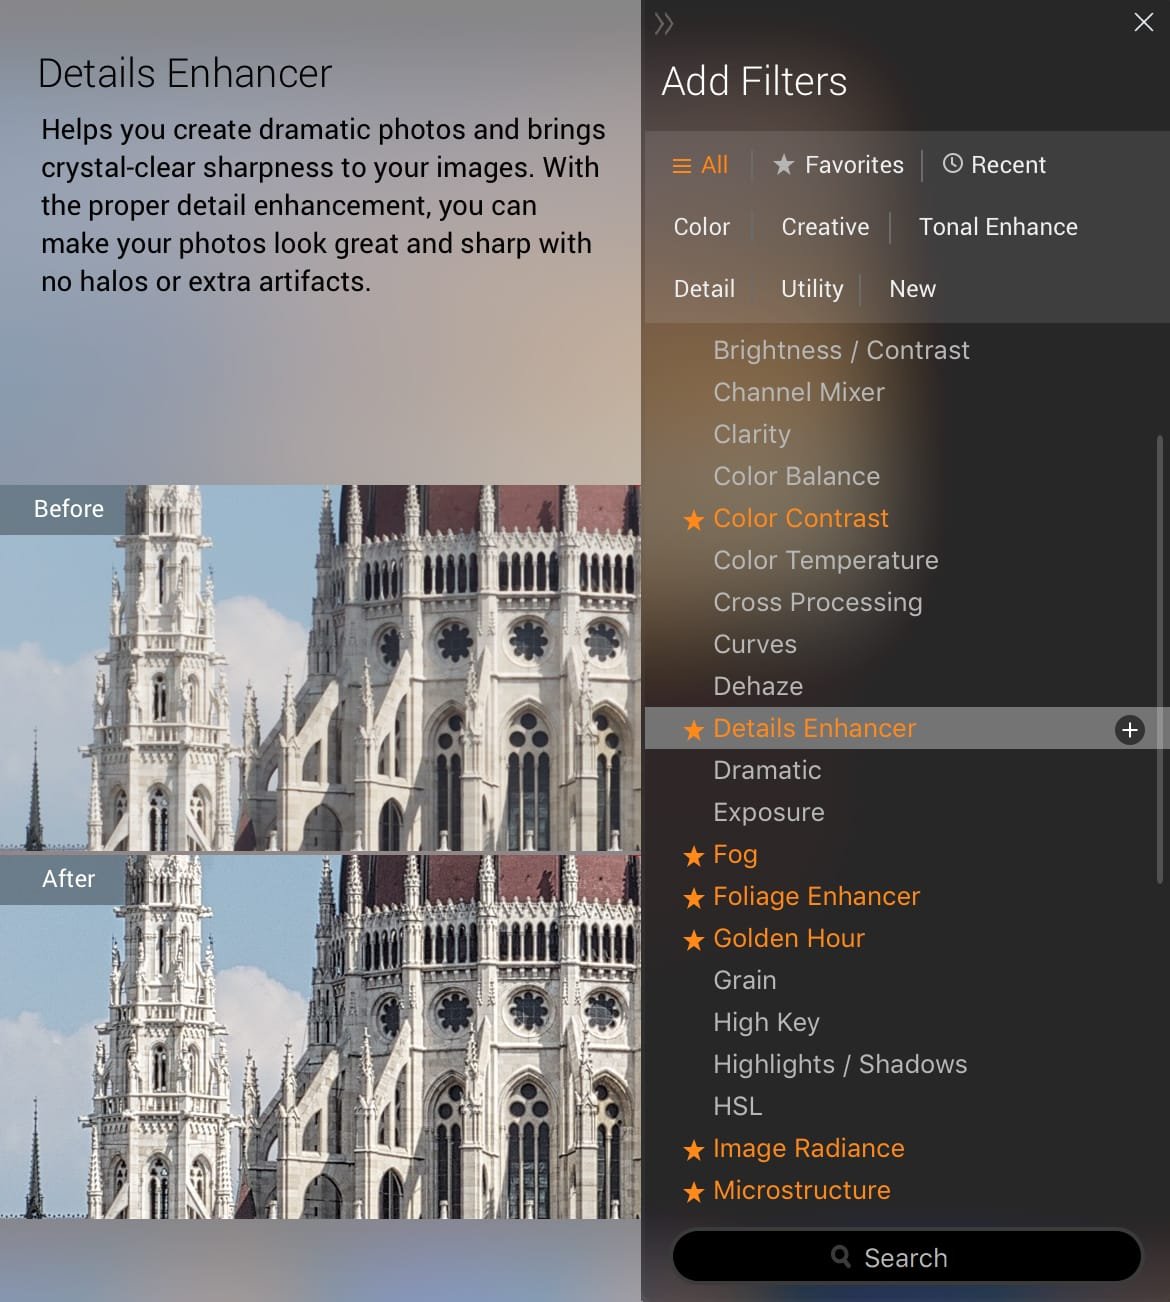Image resolution: width=1170 pixels, height=1302 pixels.
Task: Show the Favorites filter tab
Action: 838,165
